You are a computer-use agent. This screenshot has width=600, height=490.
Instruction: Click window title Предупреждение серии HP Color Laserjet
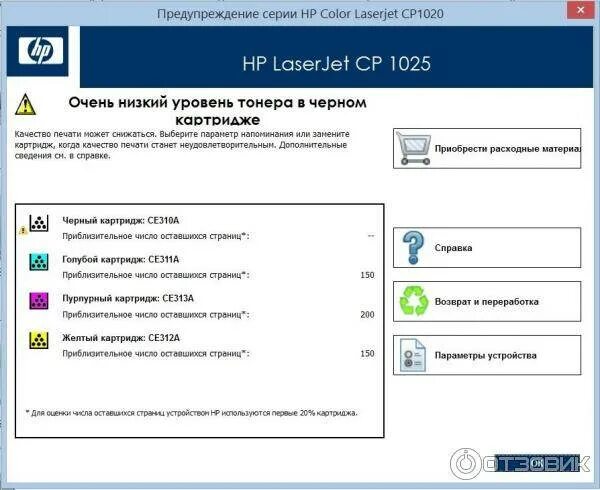pos(300,14)
